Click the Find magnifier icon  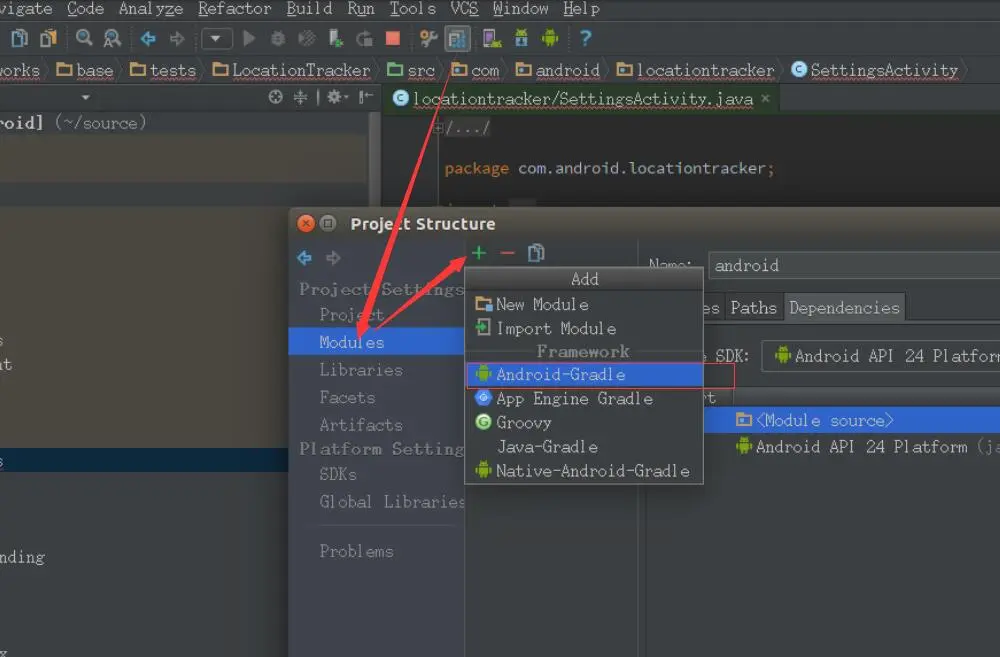tap(84, 38)
